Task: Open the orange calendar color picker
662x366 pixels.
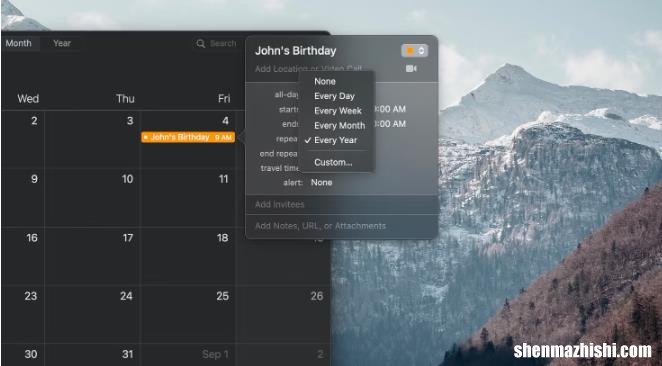Action: 415,51
